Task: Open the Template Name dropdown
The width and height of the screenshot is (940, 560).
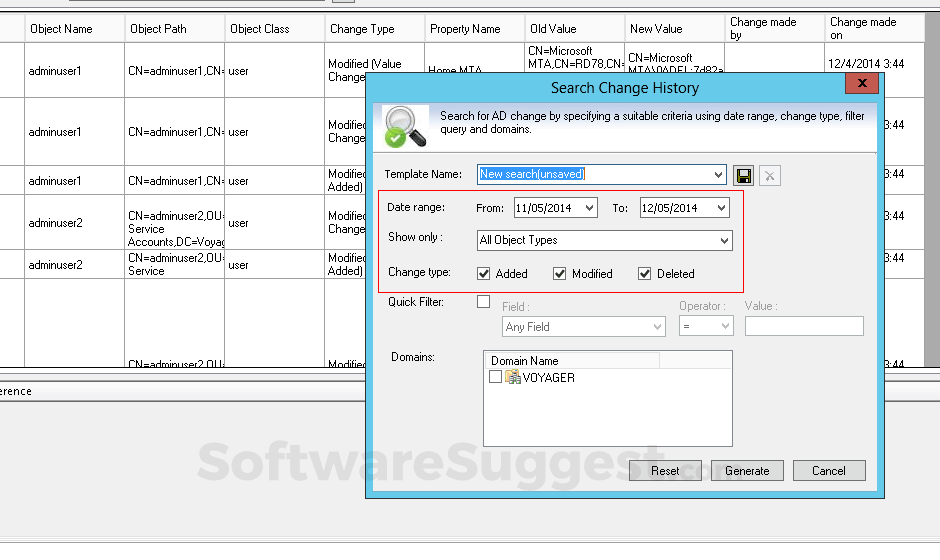Action: point(718,174)
